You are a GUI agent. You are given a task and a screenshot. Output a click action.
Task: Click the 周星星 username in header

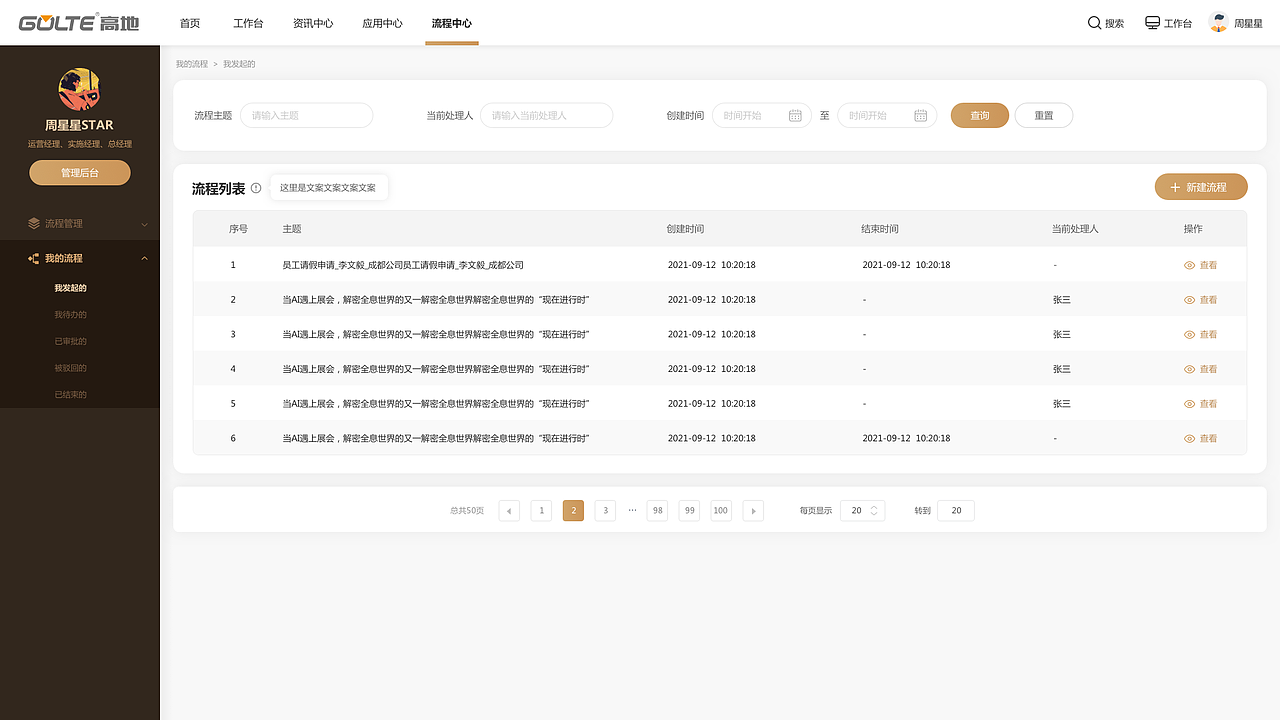pyautogui.click(x=1248, y=23)
